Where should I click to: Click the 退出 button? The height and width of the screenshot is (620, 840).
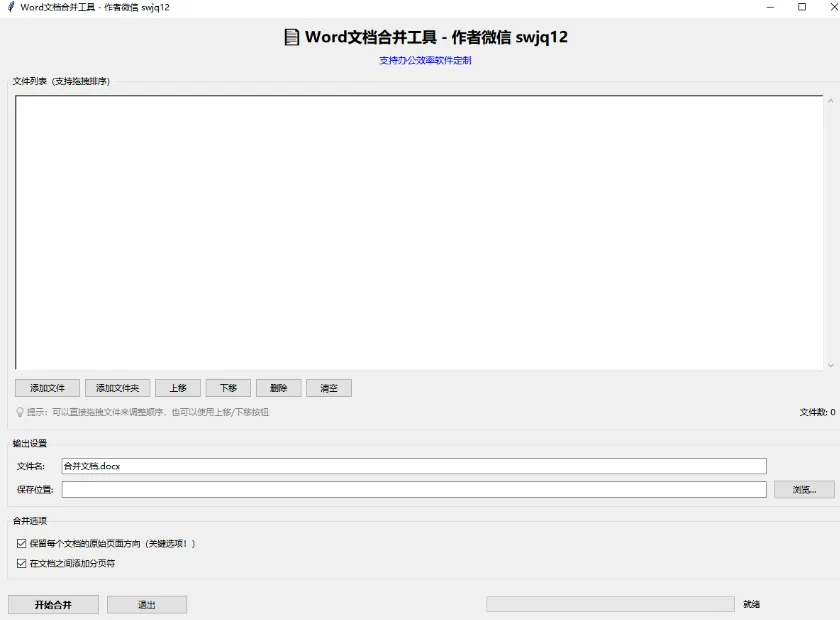pos(147,604)
